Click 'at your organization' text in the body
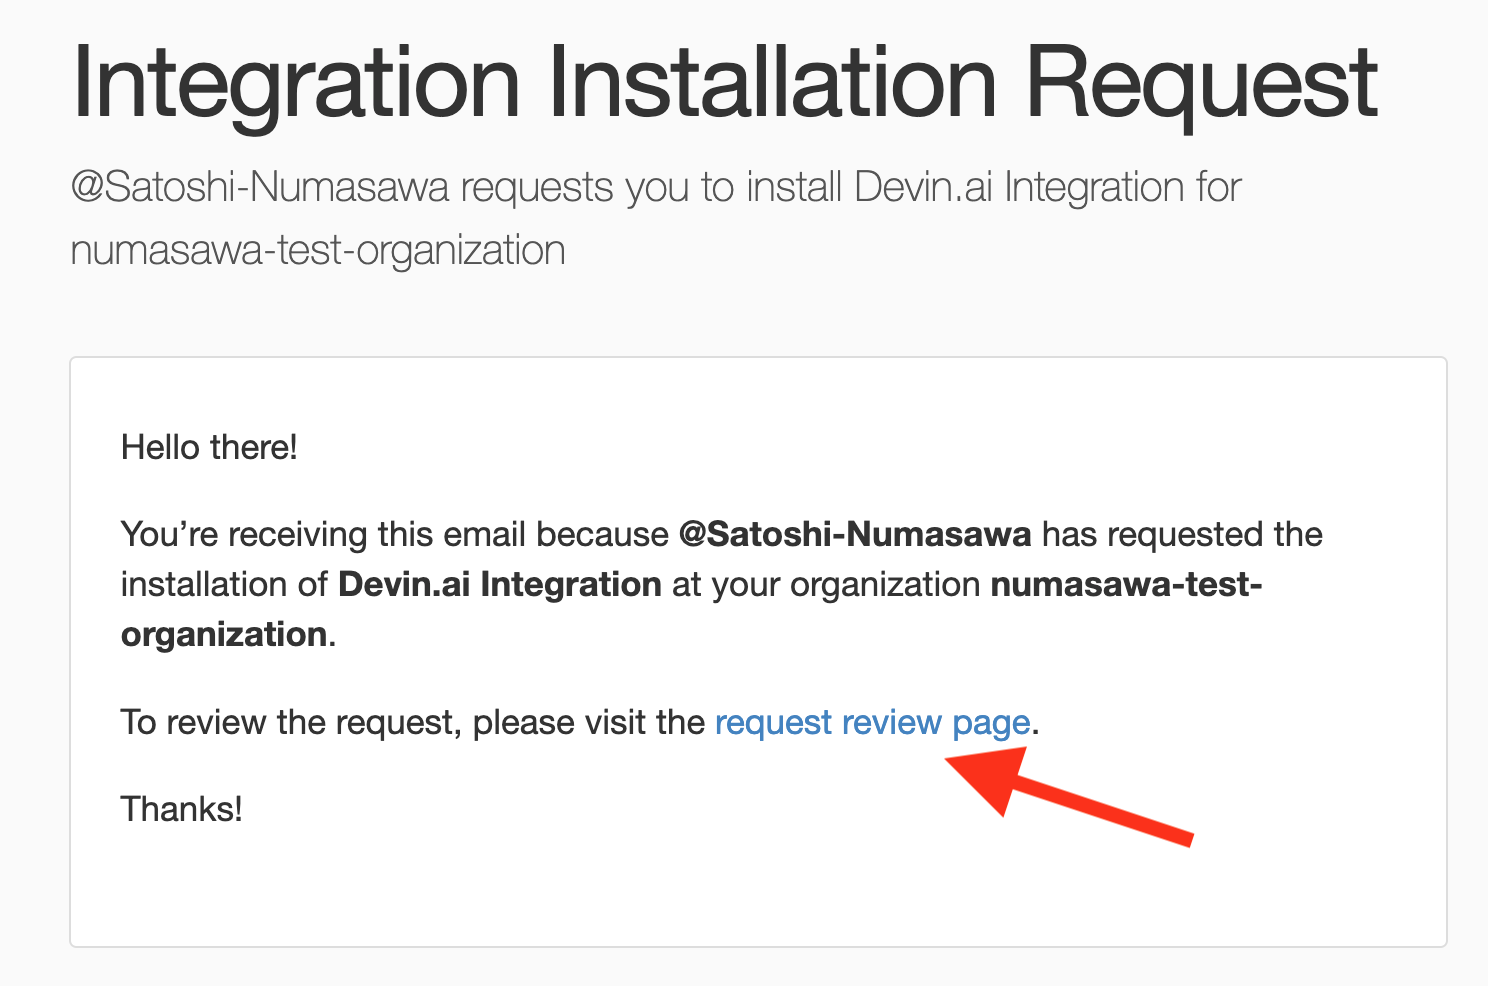Screen dimensions: 1488x986 pyautogui.click(x=826, y=584)
